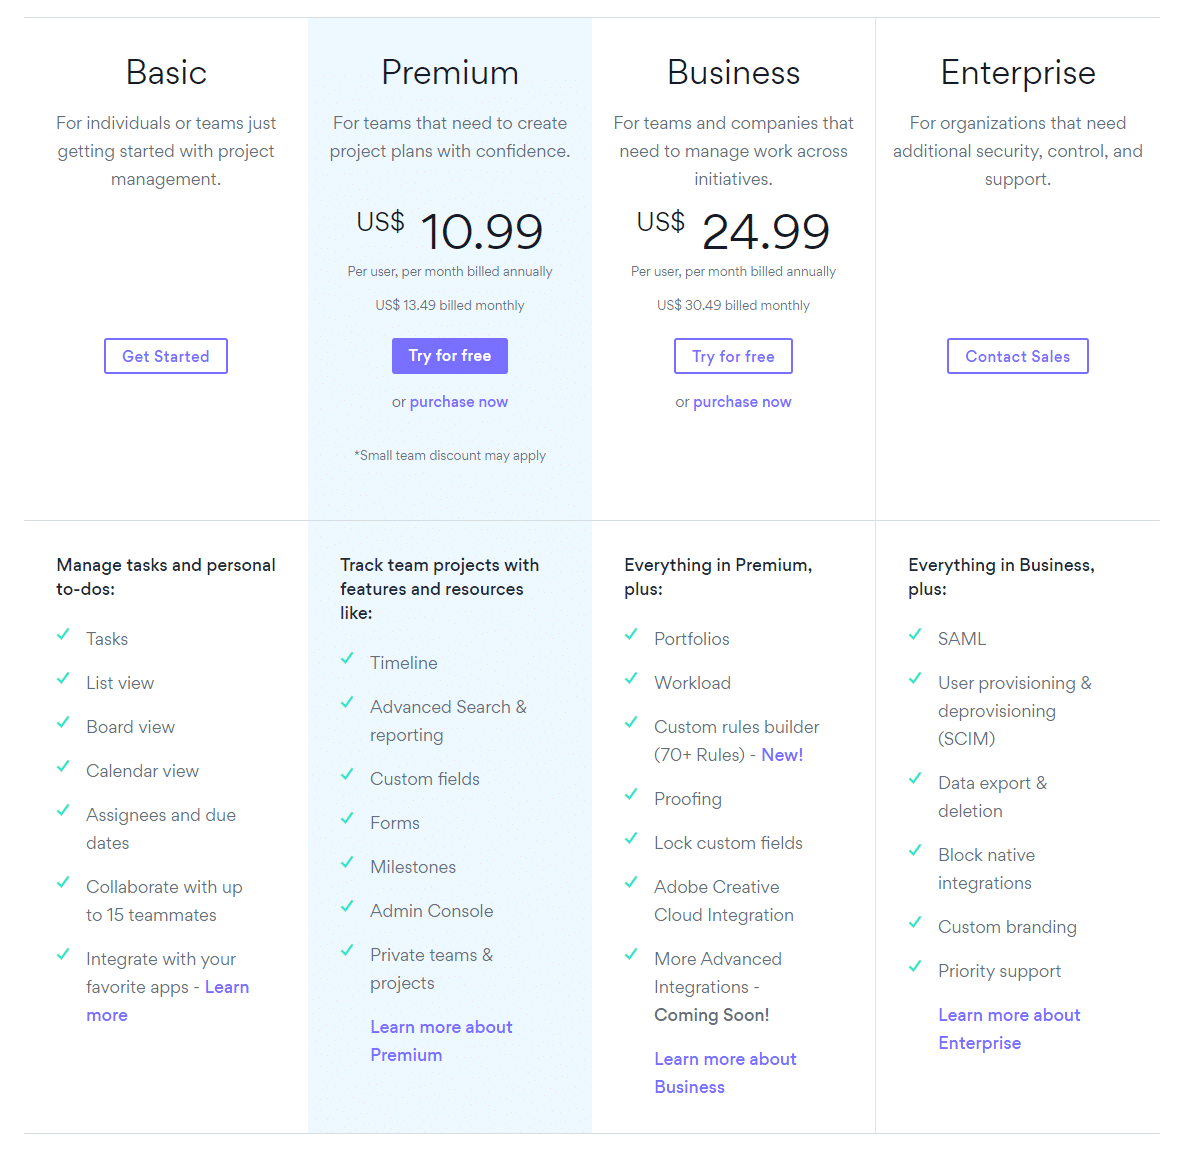1191x1155 pixels.
Task: Click the checkmark next to Board view
Action: click(x=63, y=722)
